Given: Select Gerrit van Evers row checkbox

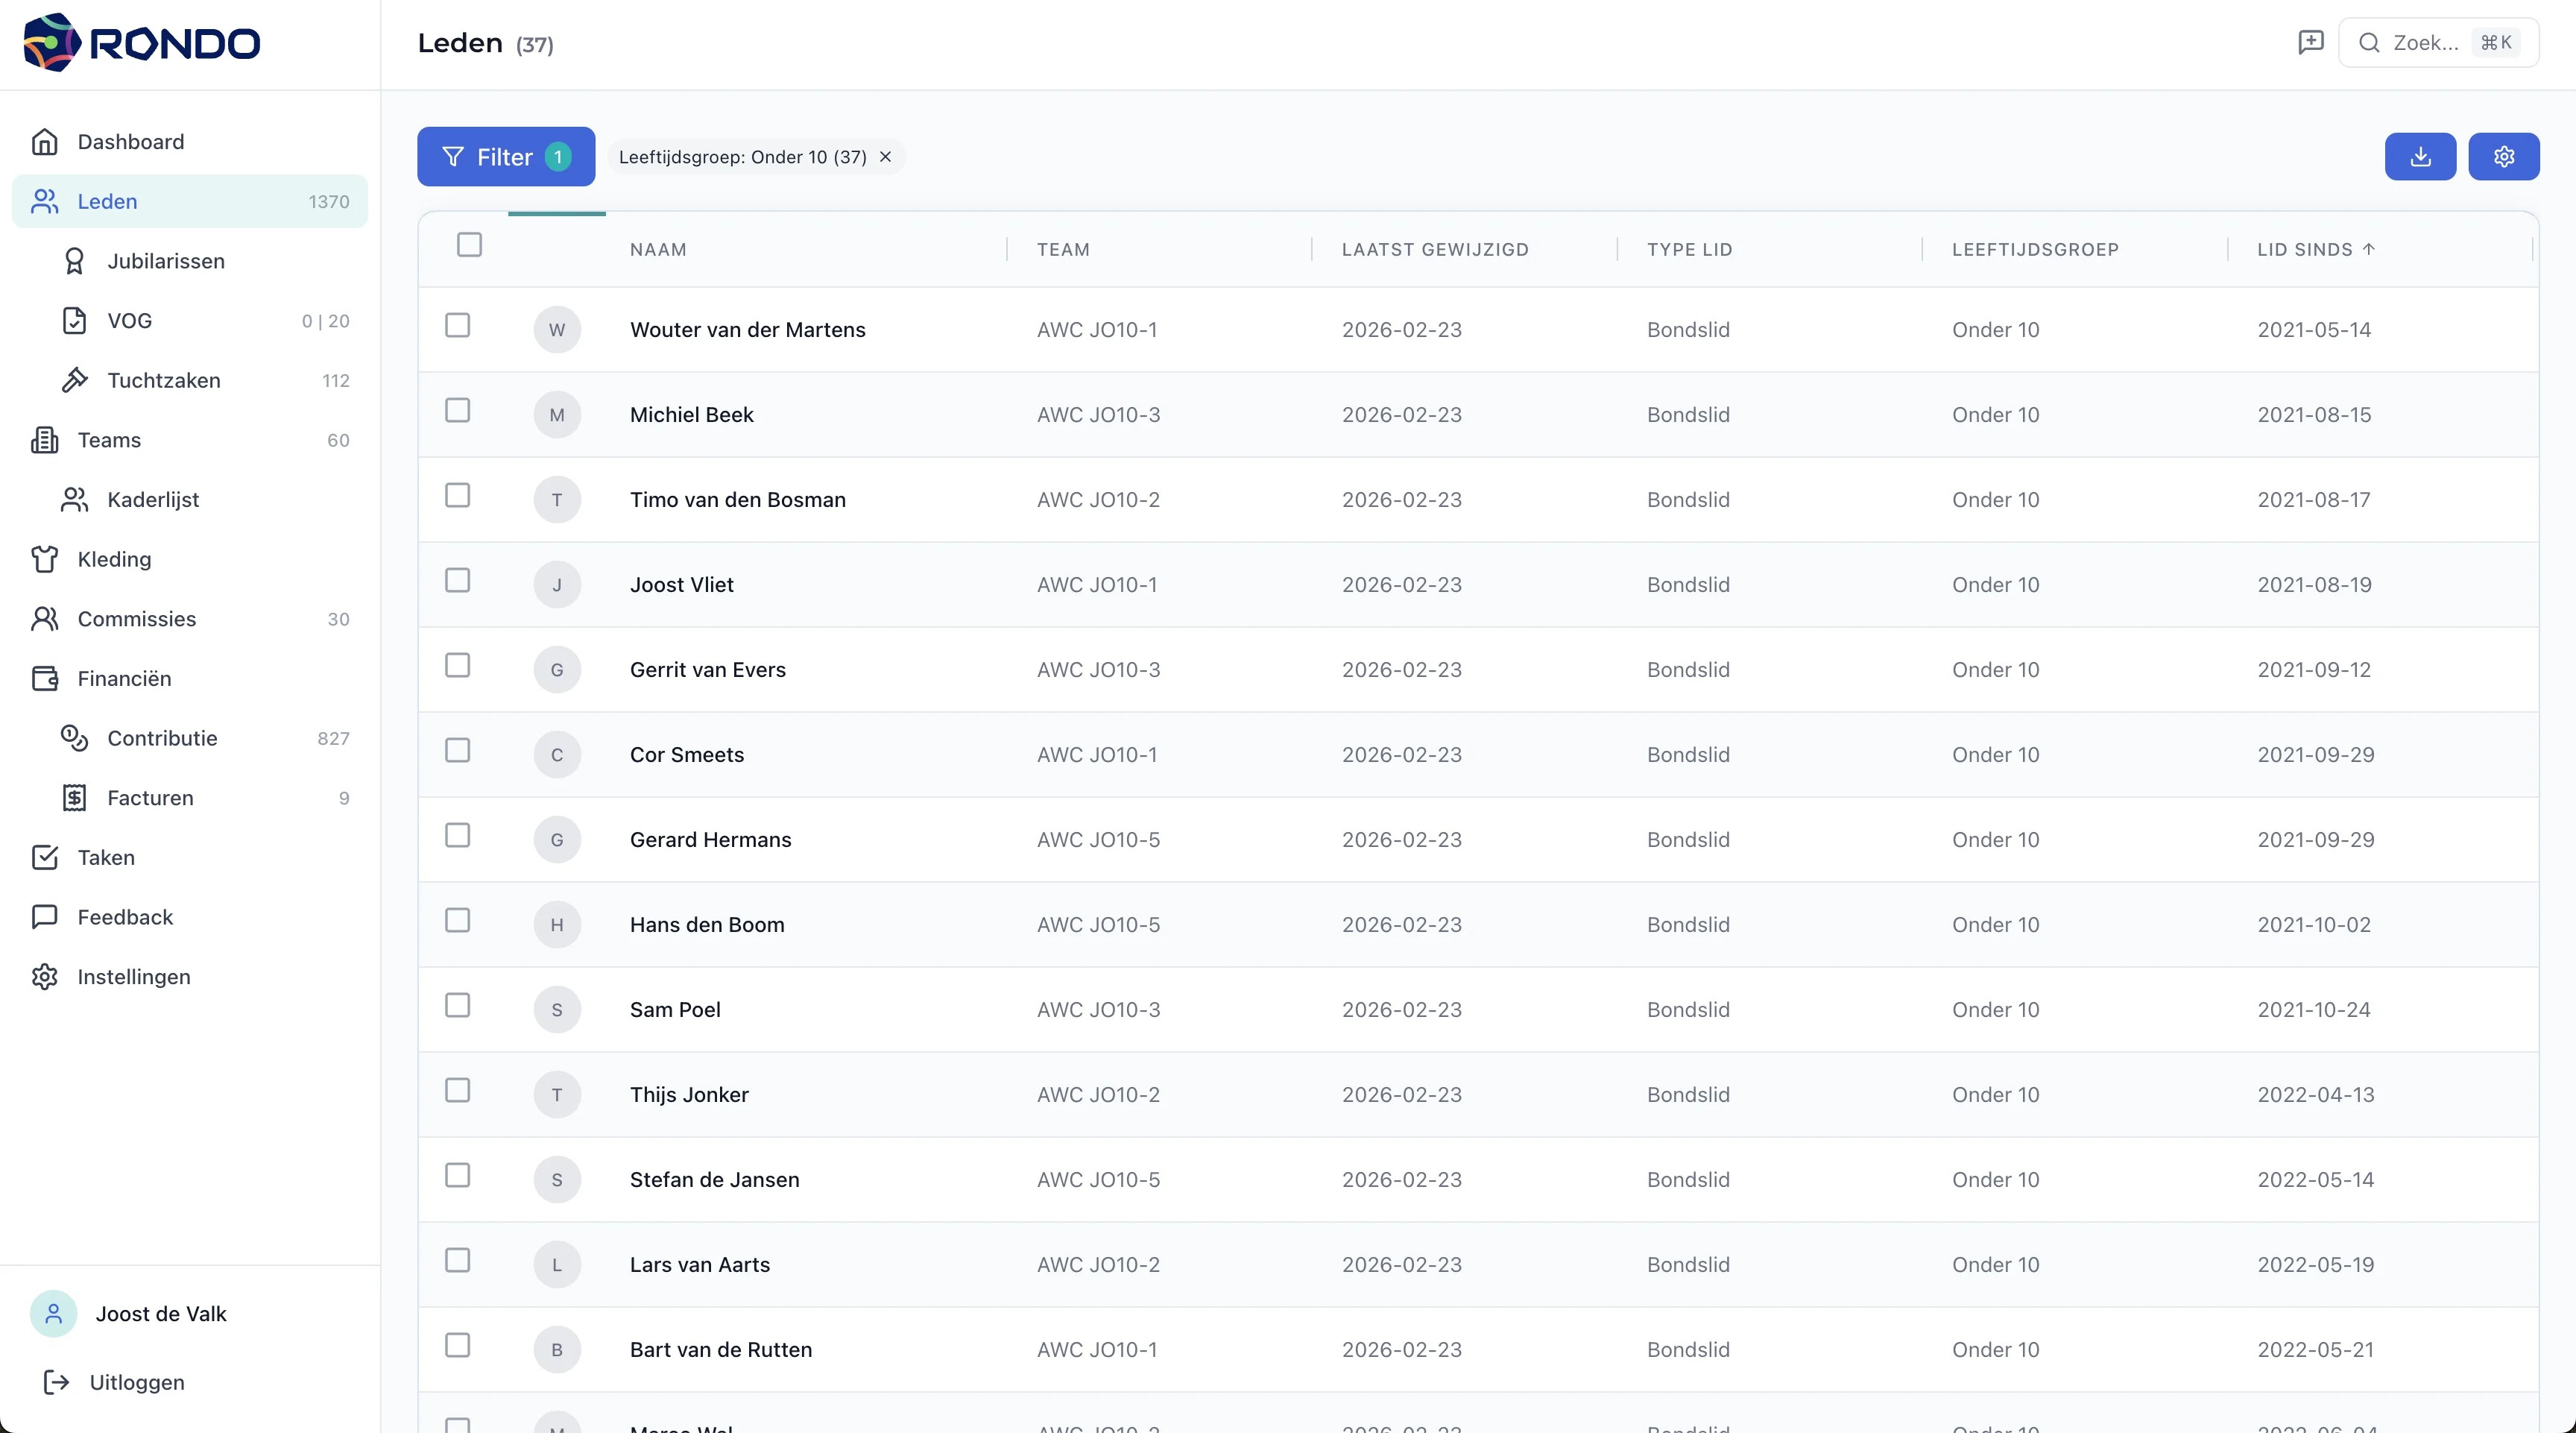Looking at the screenshot, I should pyautogui.click(x=457, y=666).
